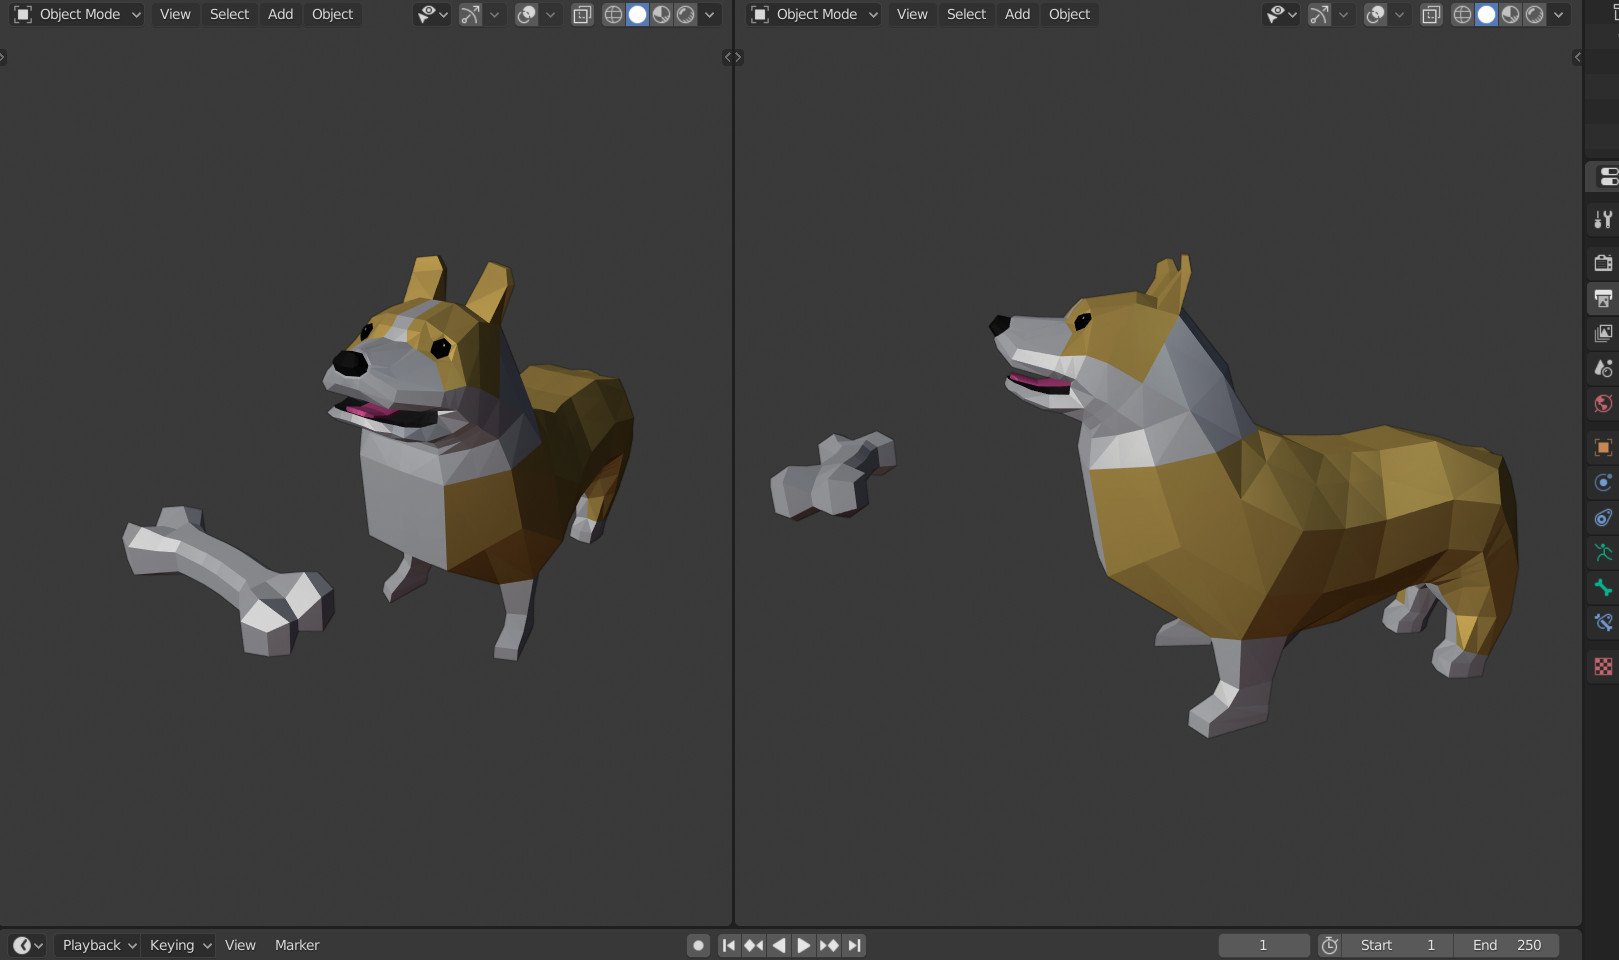This screenshot has height=960, width=1619.
Task: Expand the viewport overlays dropdown
Action: 549,15
